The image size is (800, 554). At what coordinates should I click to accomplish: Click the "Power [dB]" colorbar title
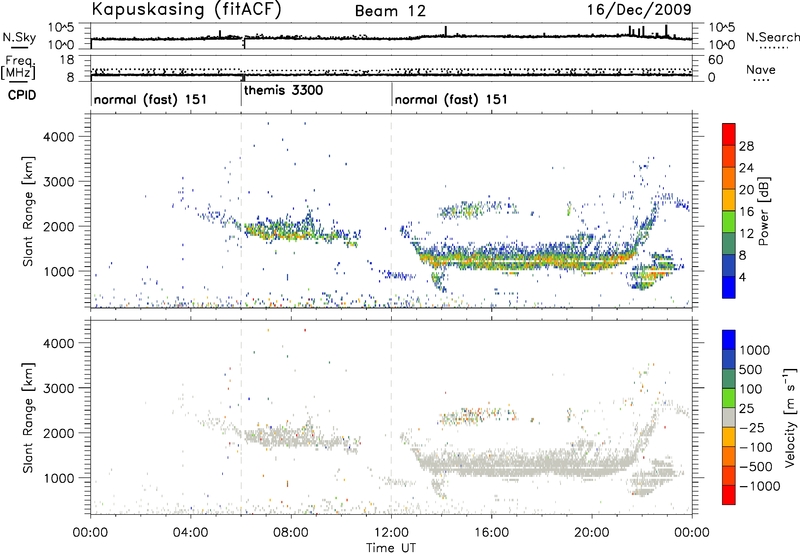pyautogui.click(x=764, y=211)
